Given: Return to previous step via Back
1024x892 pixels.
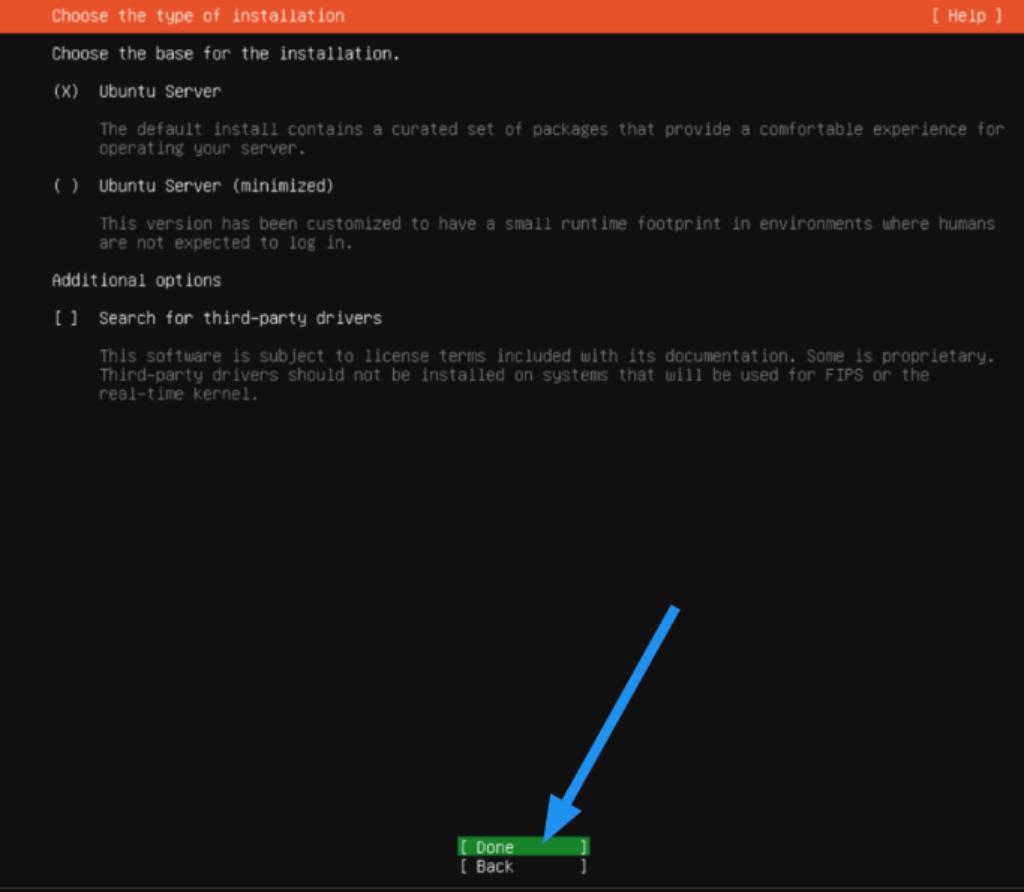Looking at the screenshot, I should tap(523, 866).
